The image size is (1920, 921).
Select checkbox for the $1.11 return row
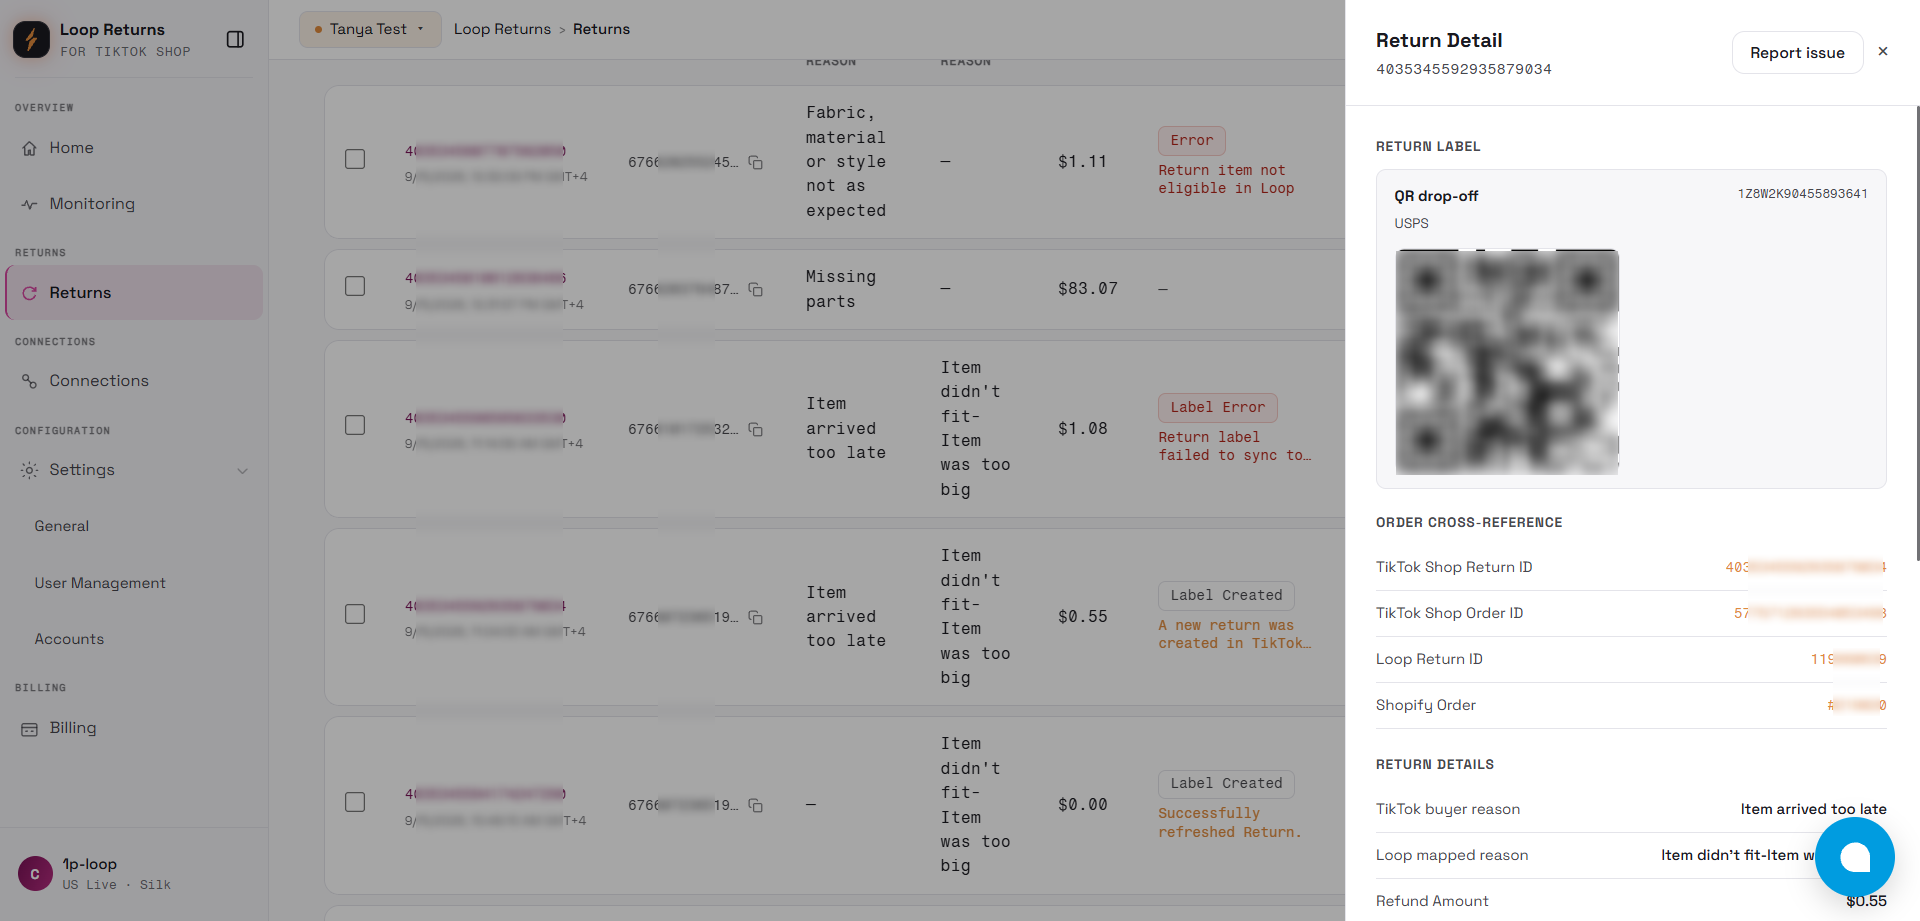355,159
